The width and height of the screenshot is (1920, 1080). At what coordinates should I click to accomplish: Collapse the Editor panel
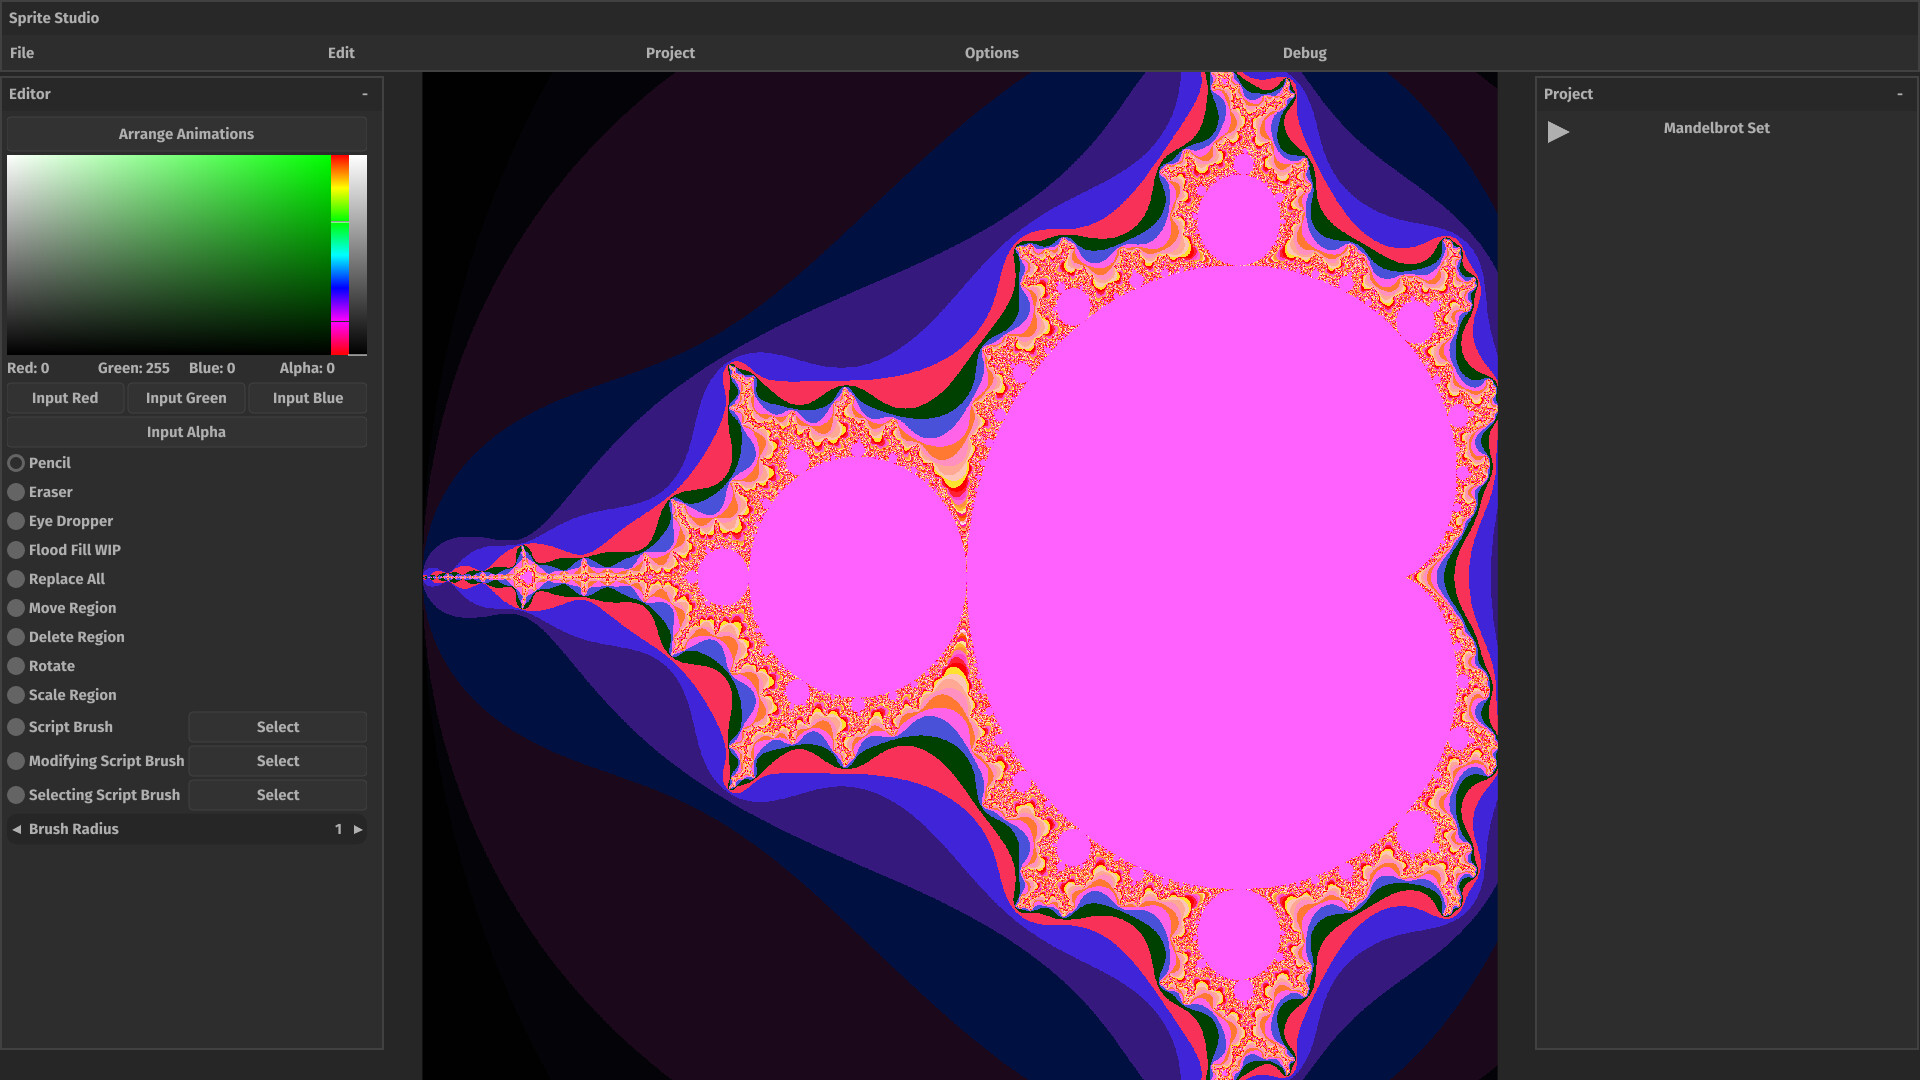364,93
